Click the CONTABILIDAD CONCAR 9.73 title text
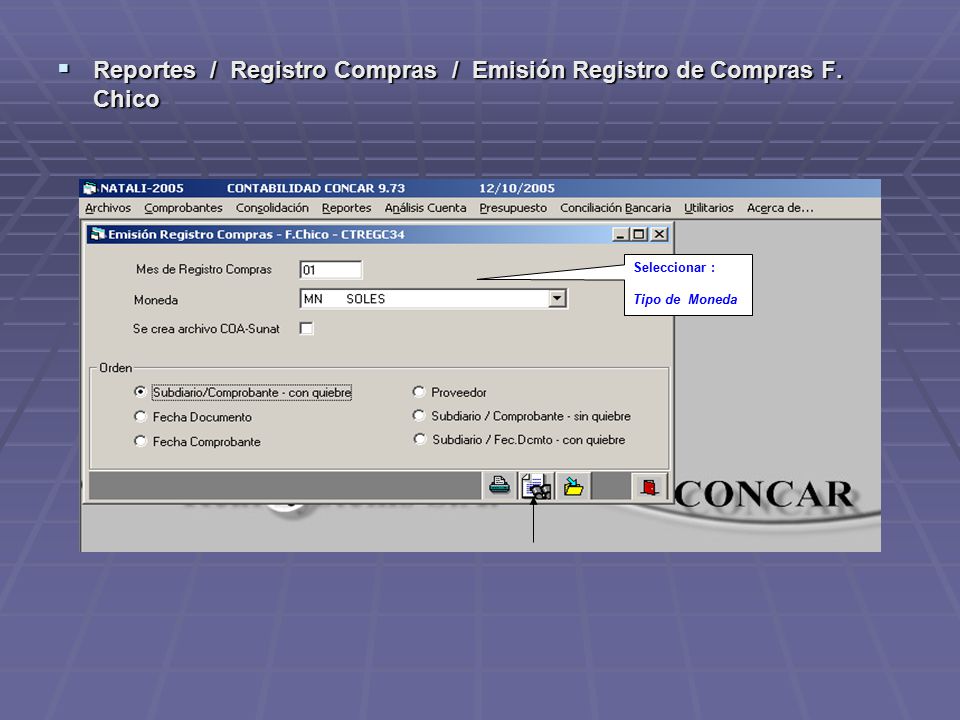The height and width of the screenshot is (720, 960). [316, 188]
